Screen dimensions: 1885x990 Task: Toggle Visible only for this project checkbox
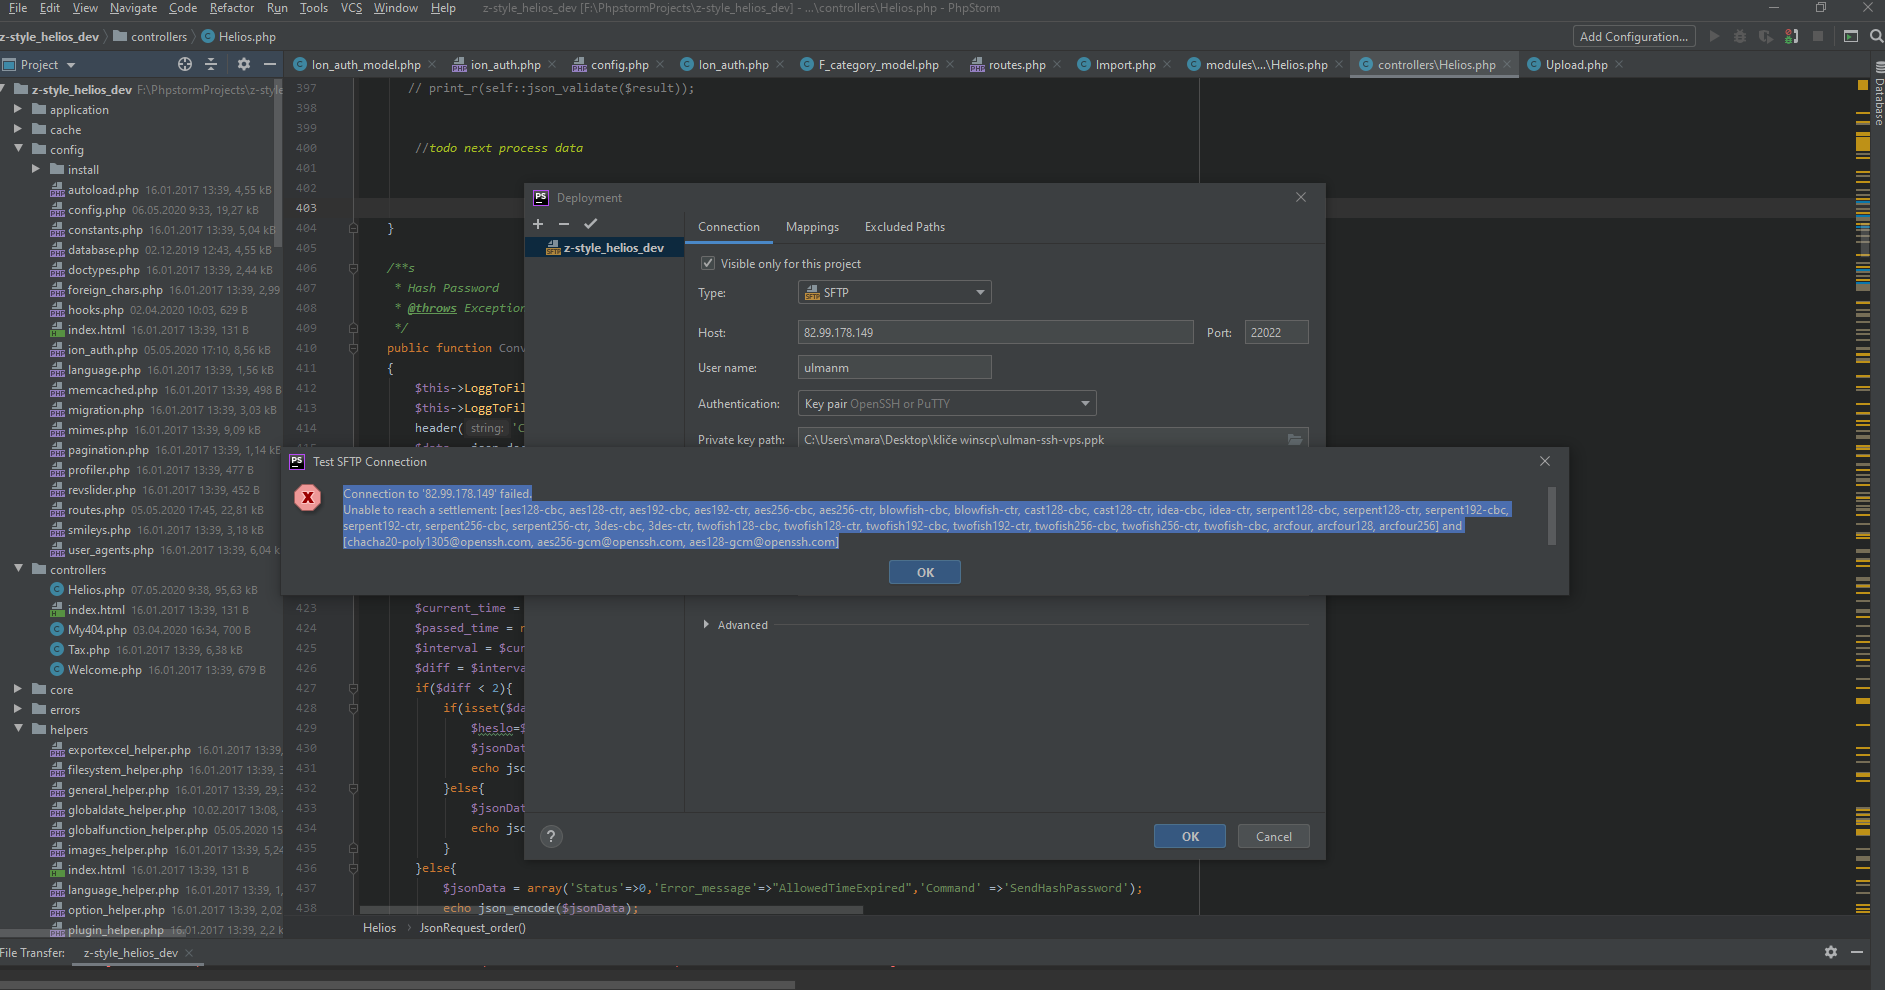click(x=708, y=263)
